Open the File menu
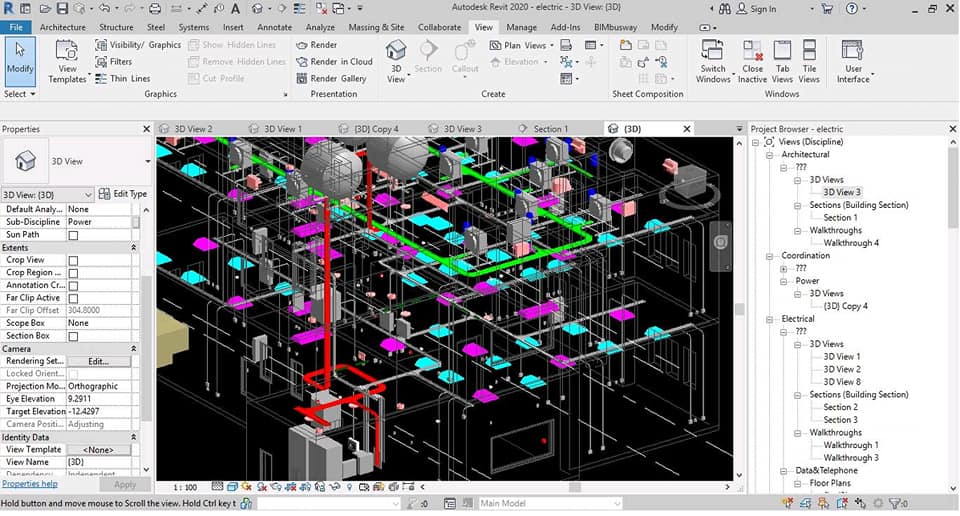This screenshot has height=516, width=960. (x=16, y=27)
